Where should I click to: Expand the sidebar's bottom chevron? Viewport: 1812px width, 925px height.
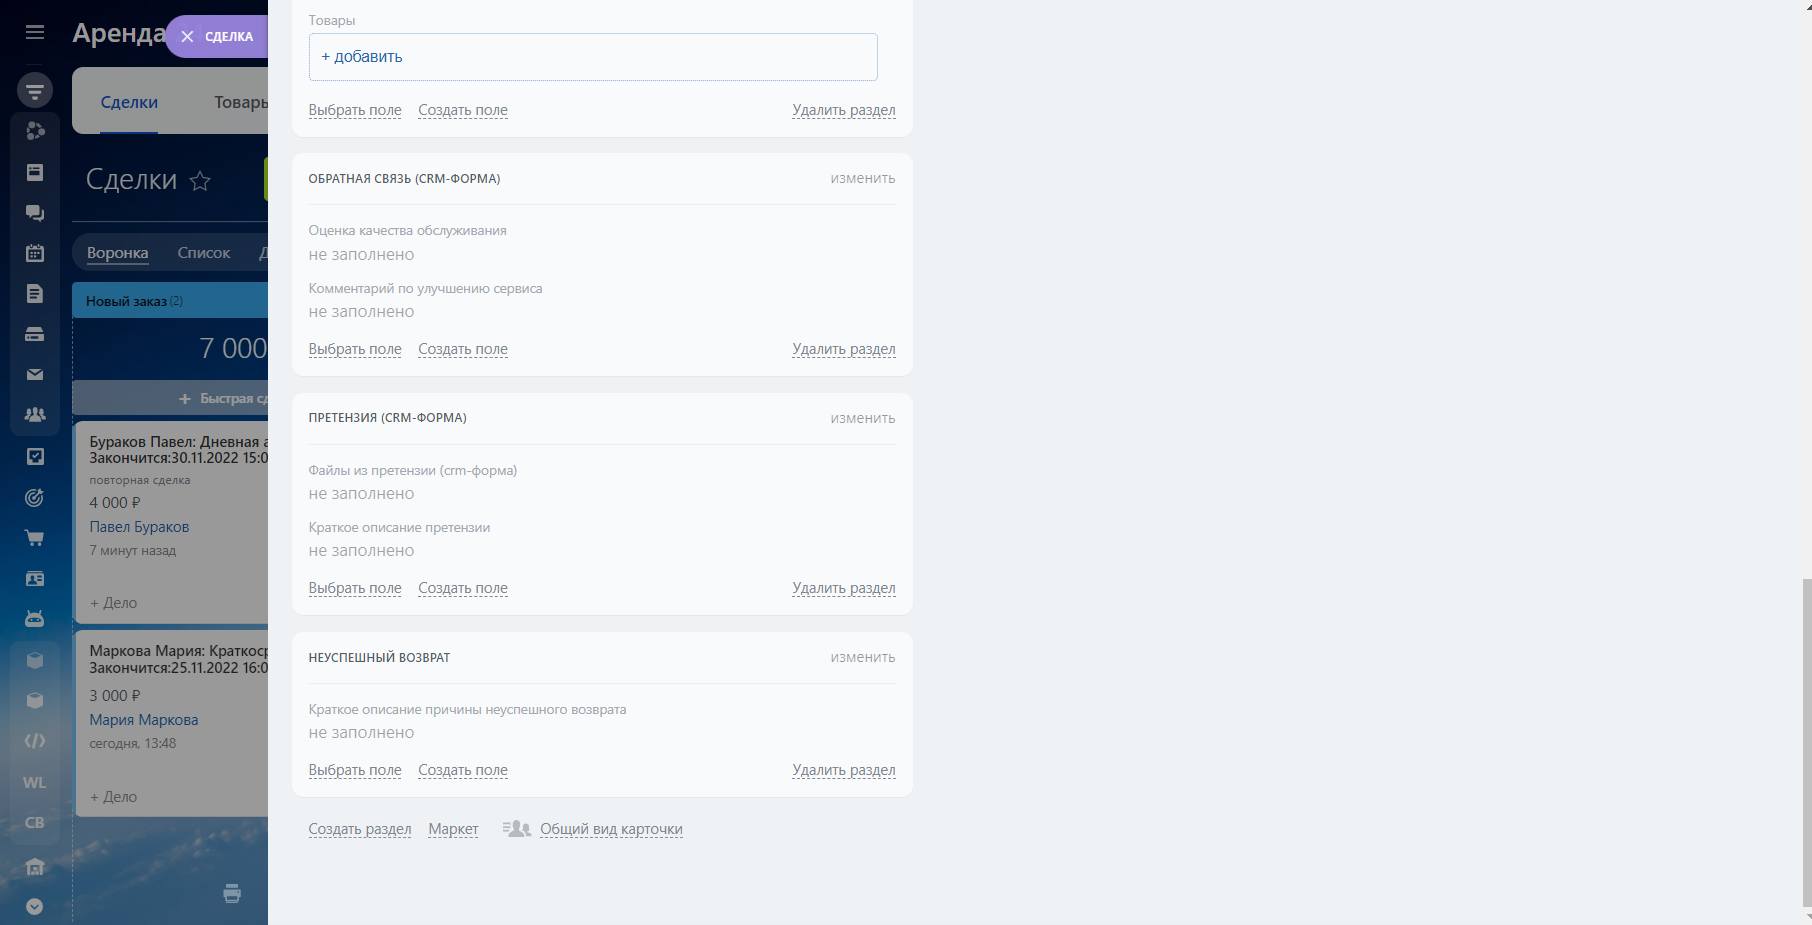[x=35, y=907]
